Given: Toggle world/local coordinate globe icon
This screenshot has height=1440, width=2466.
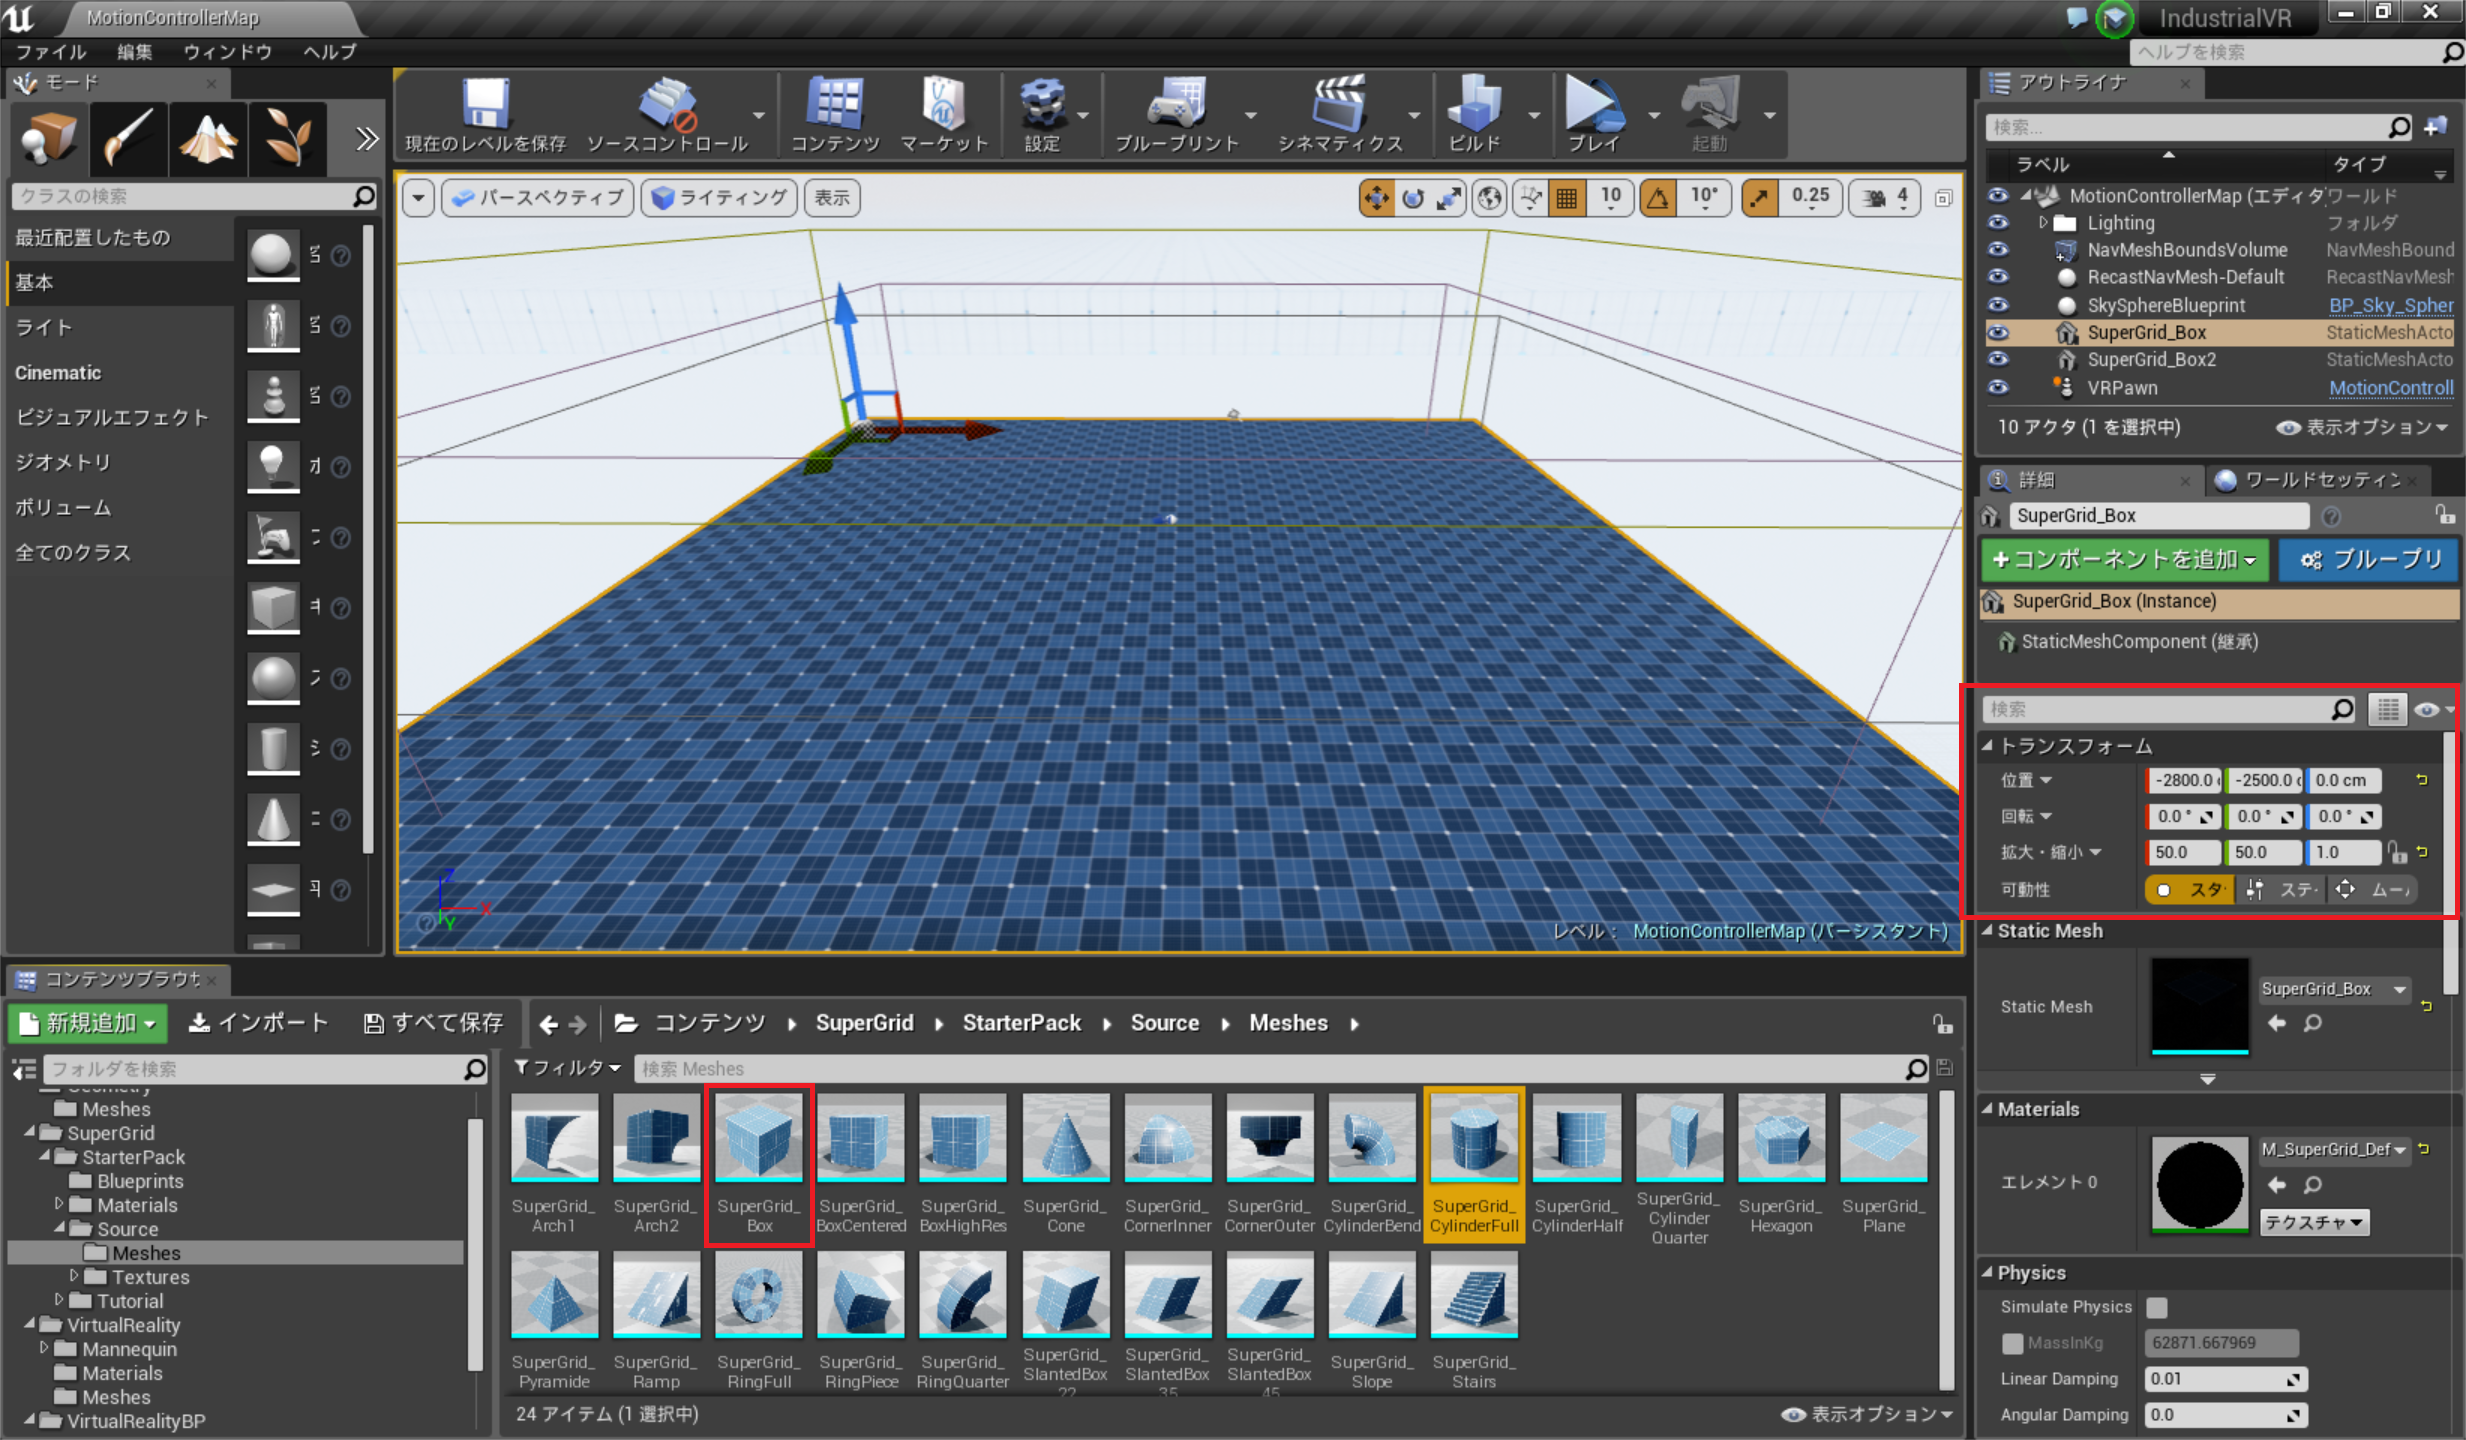Looking at the screenshot, I should [x=1489, y=198].
